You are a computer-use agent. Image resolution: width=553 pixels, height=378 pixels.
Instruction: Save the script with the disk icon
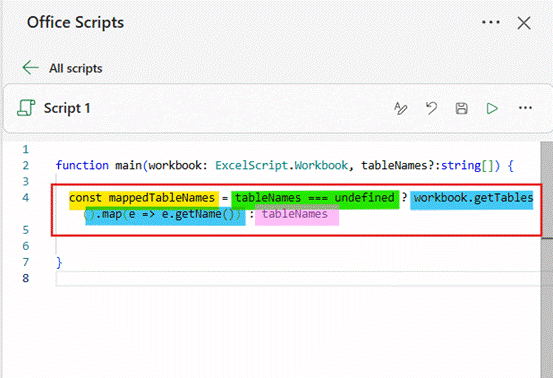pos(461,108)
